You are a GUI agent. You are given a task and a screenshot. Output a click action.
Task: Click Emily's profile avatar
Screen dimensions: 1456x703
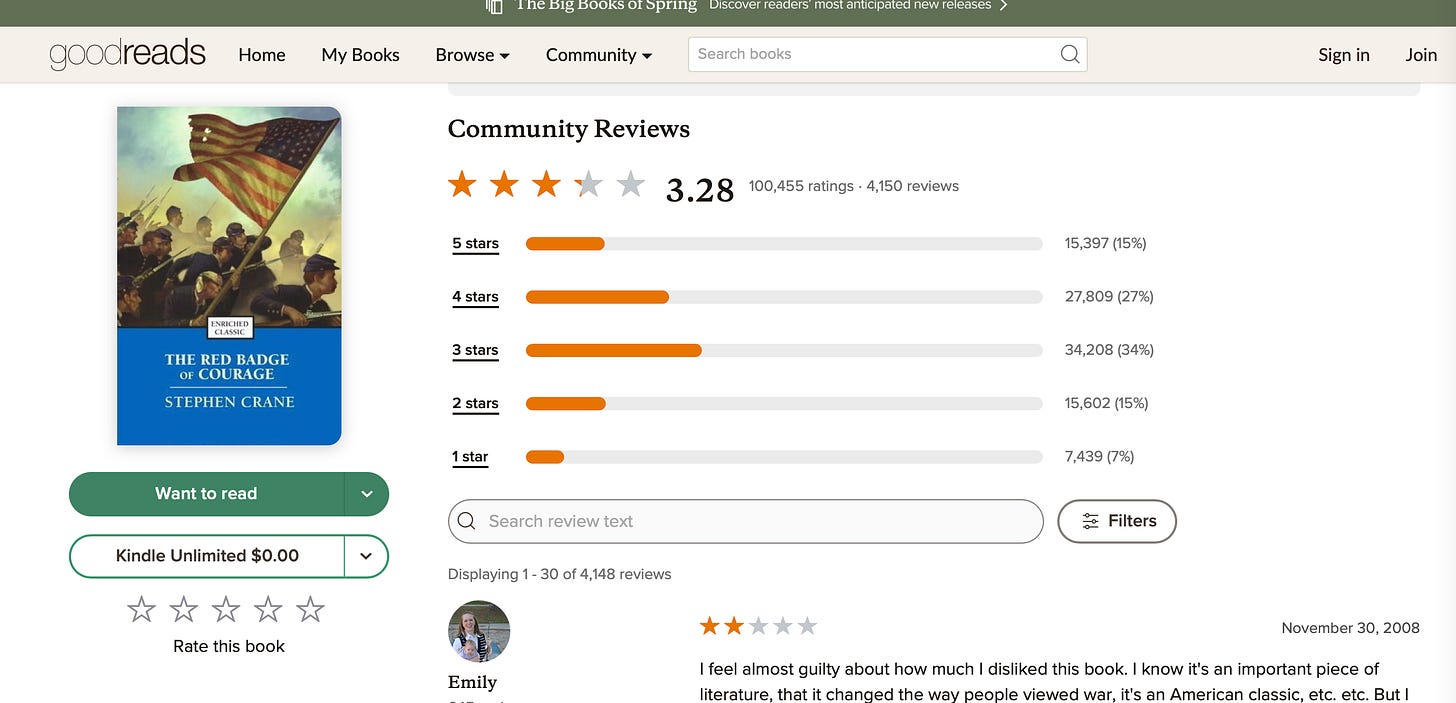[479, 631]
